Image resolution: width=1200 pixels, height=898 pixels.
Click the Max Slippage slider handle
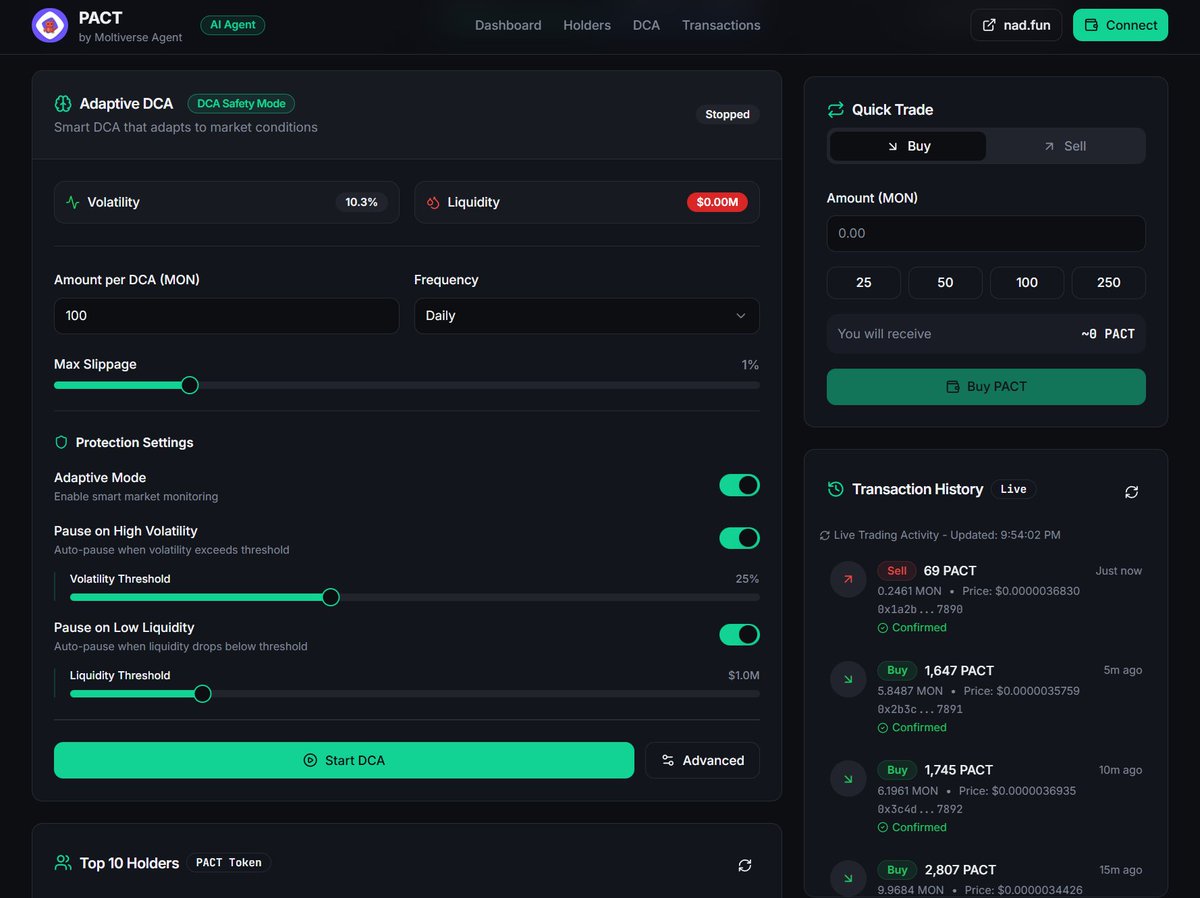tap(190, 385)
